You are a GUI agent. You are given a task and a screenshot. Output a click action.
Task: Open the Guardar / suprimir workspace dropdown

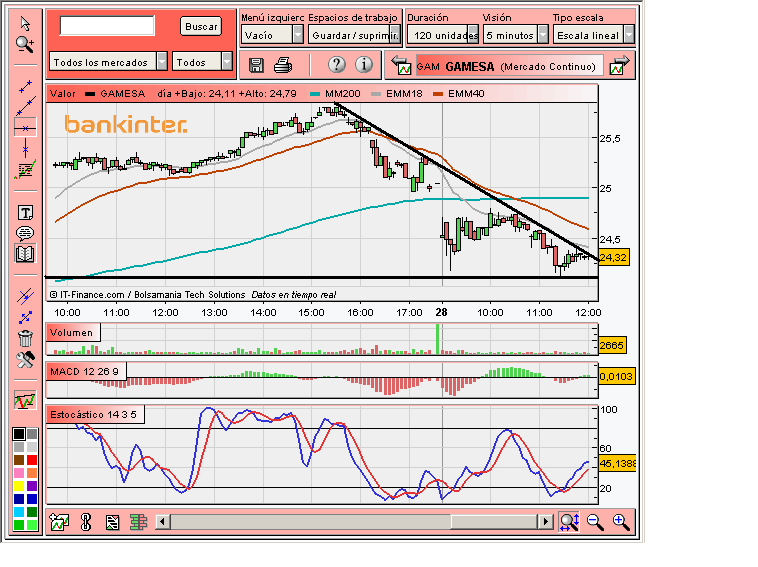(x=354, y=35)
